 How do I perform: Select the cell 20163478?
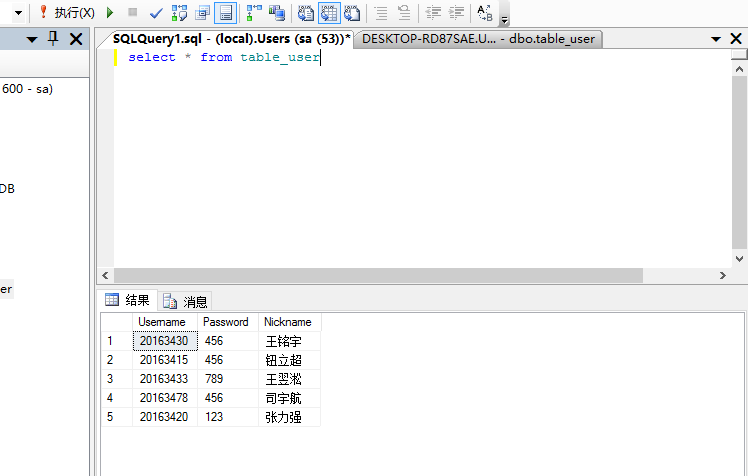tap(165, 398)
